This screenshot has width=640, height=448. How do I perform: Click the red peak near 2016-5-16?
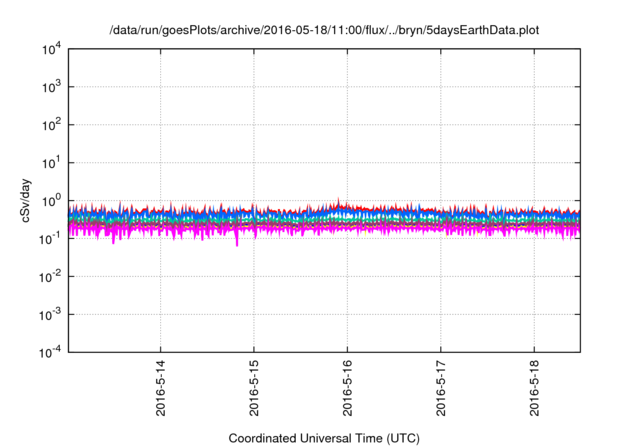(x=338, y=200)
